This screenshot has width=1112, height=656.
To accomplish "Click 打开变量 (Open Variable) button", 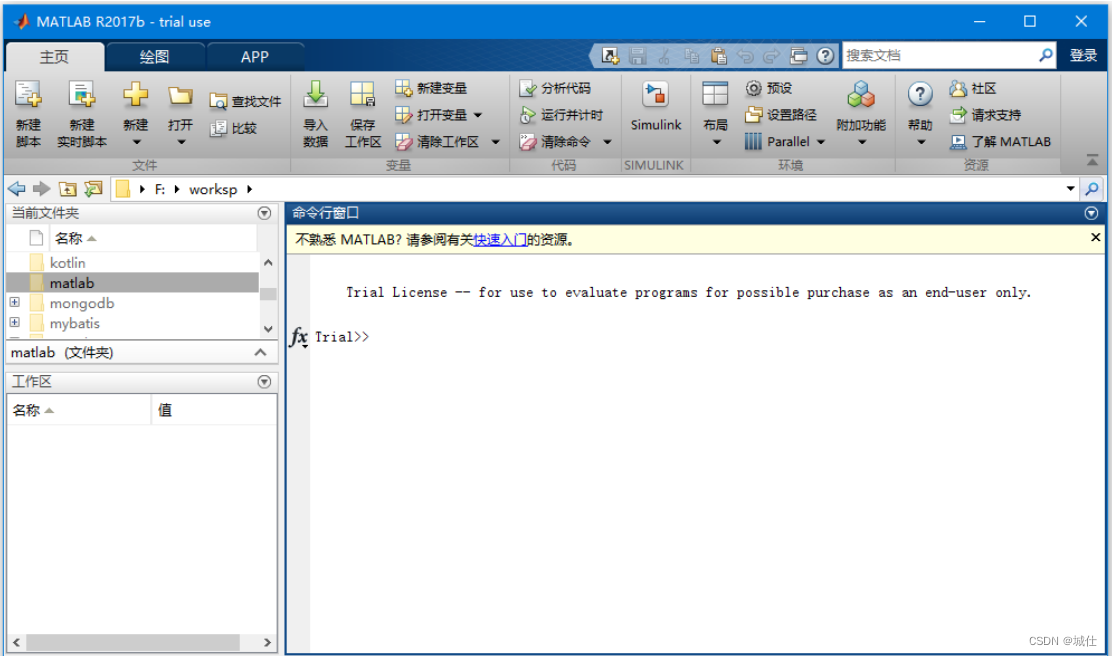I will 431,115.
